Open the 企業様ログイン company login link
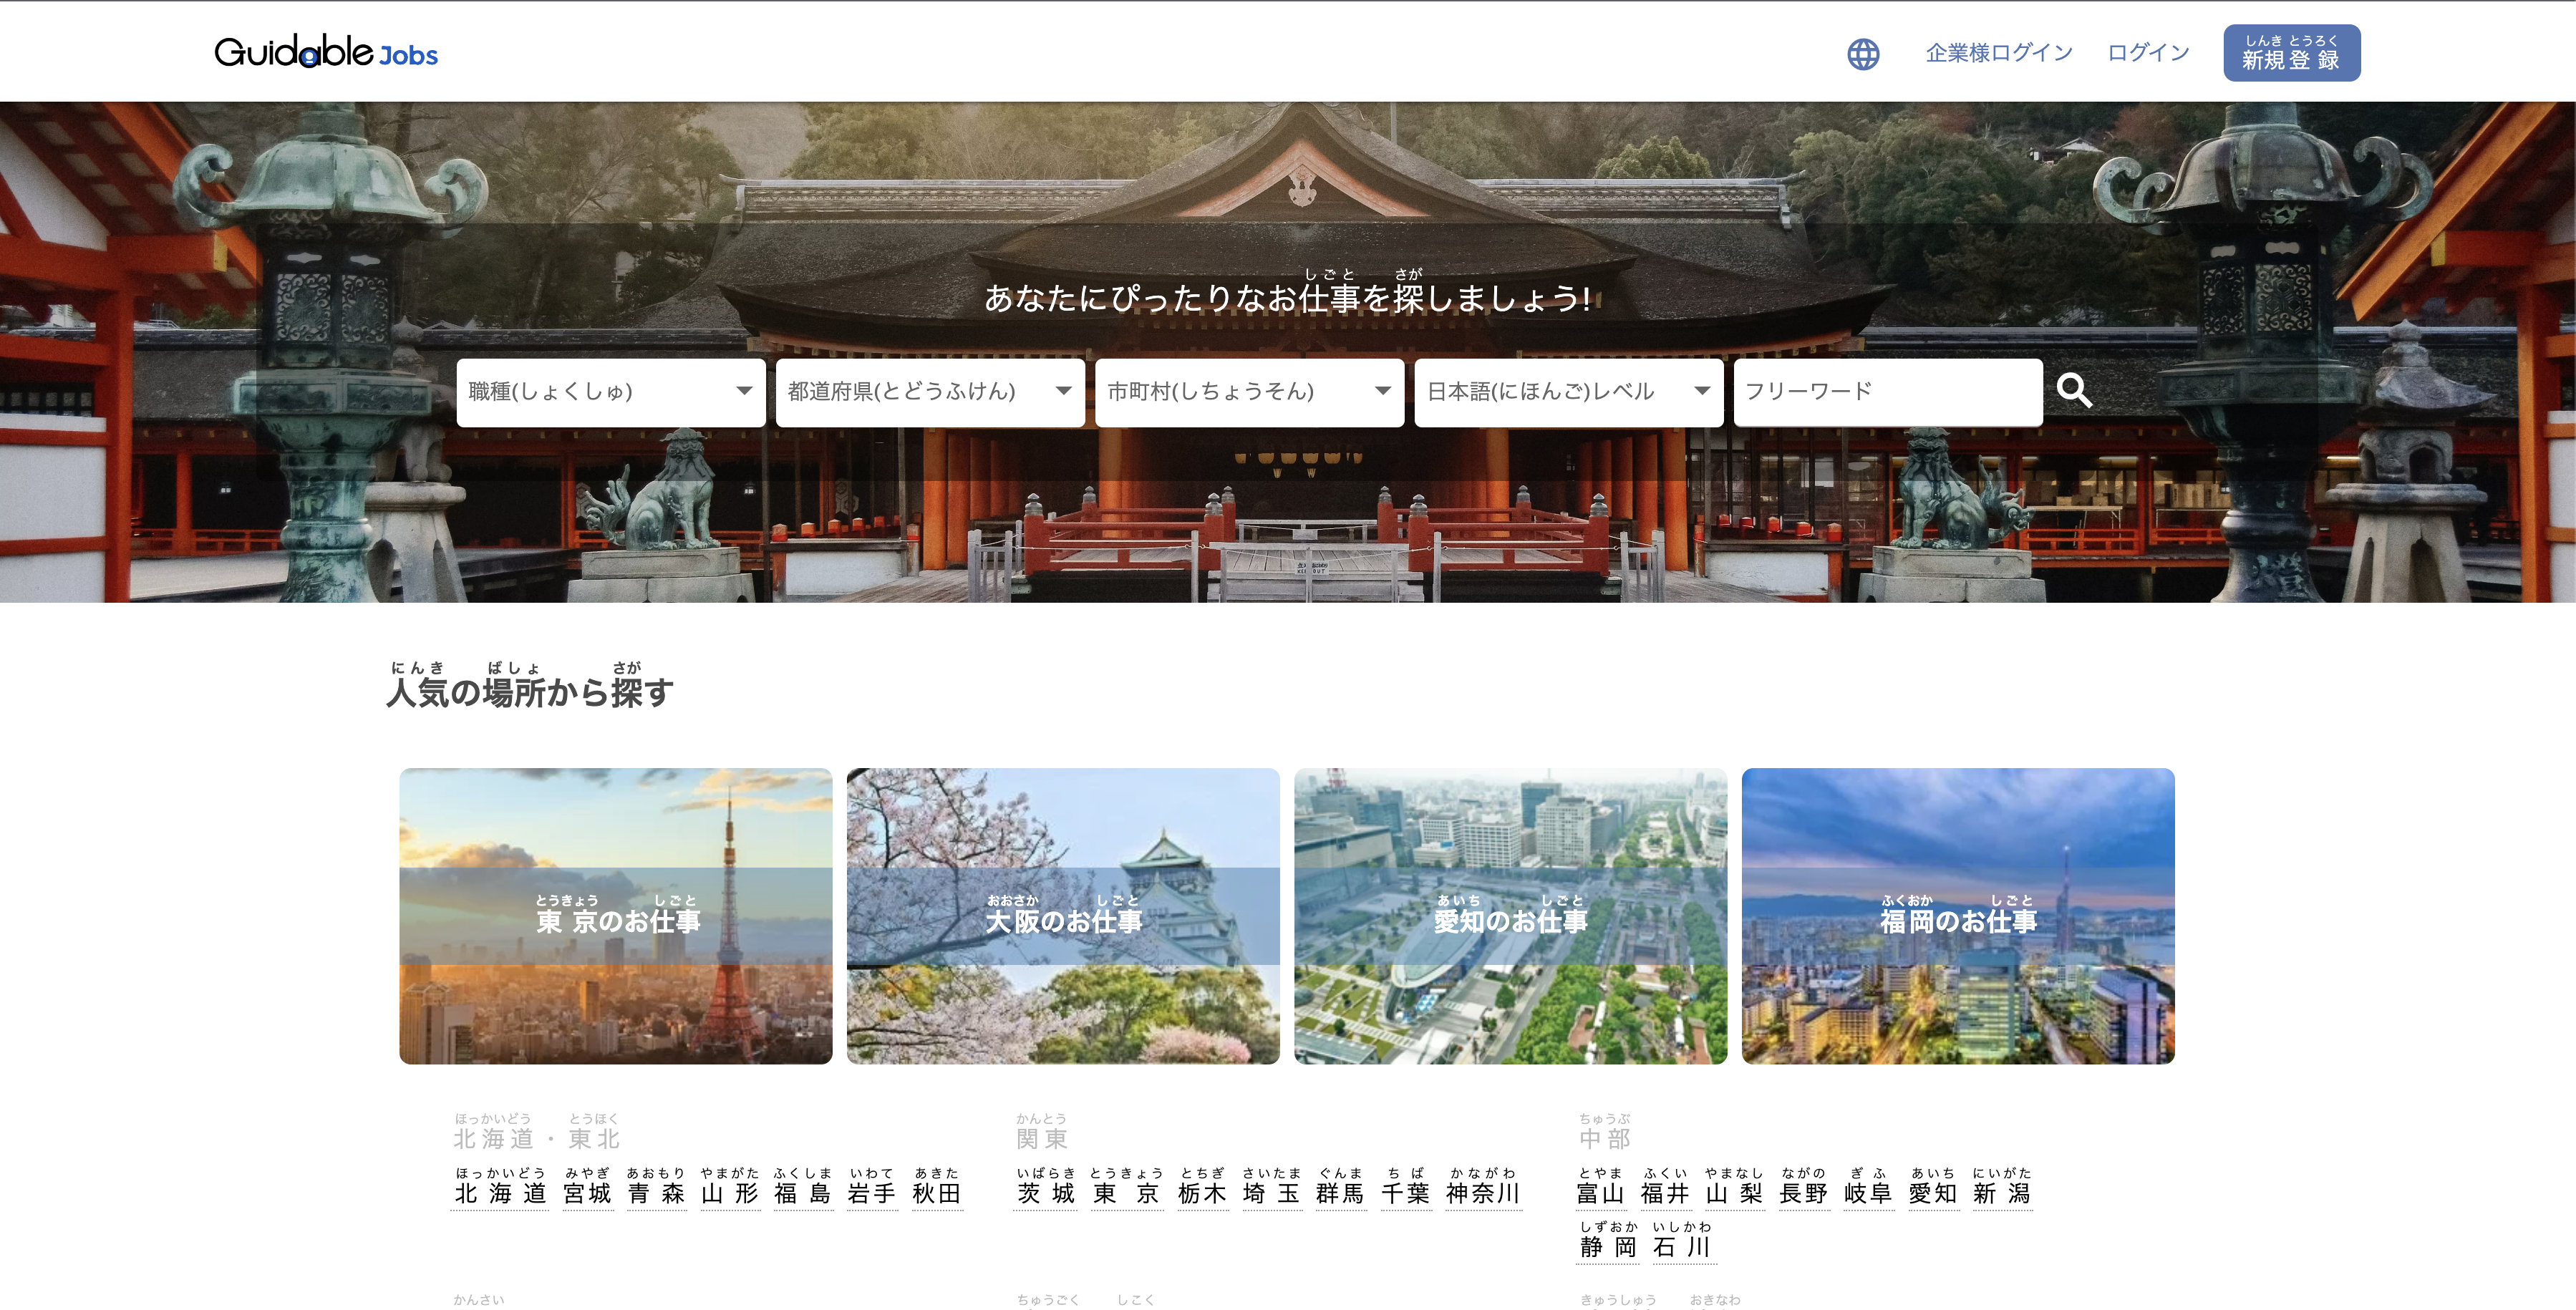 pyautogui.click(x=1999, y=53)
